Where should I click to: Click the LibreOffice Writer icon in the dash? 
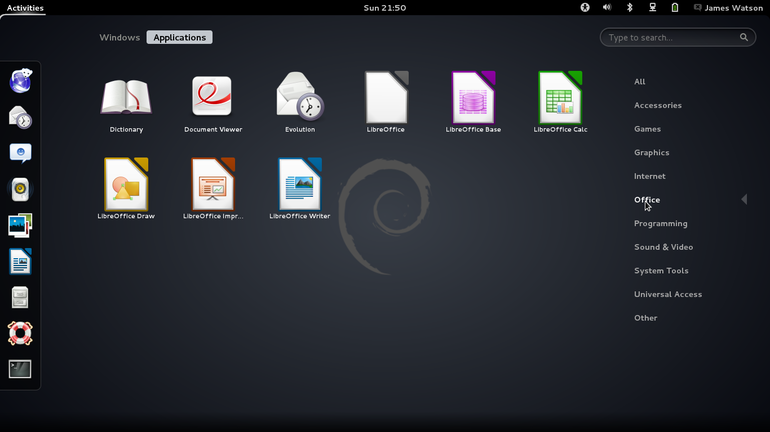click(20, 261)
